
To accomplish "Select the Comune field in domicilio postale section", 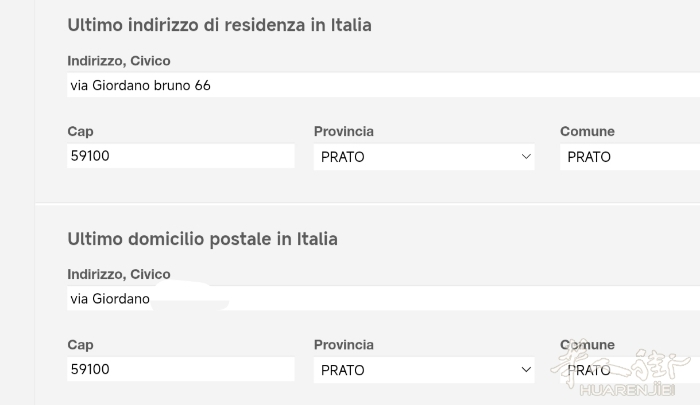I will click(x=630, y=370).
